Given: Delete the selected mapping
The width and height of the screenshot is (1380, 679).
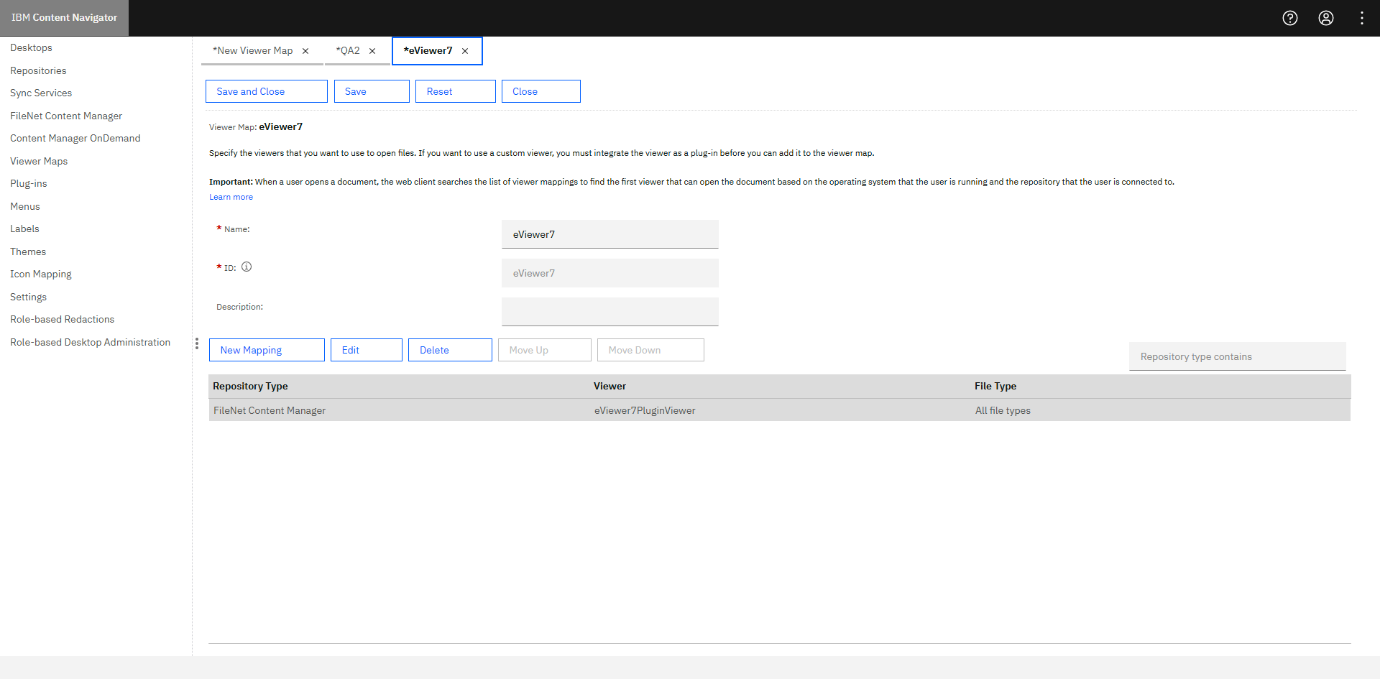Looking at the screenshot, I should tap(449, 350).
